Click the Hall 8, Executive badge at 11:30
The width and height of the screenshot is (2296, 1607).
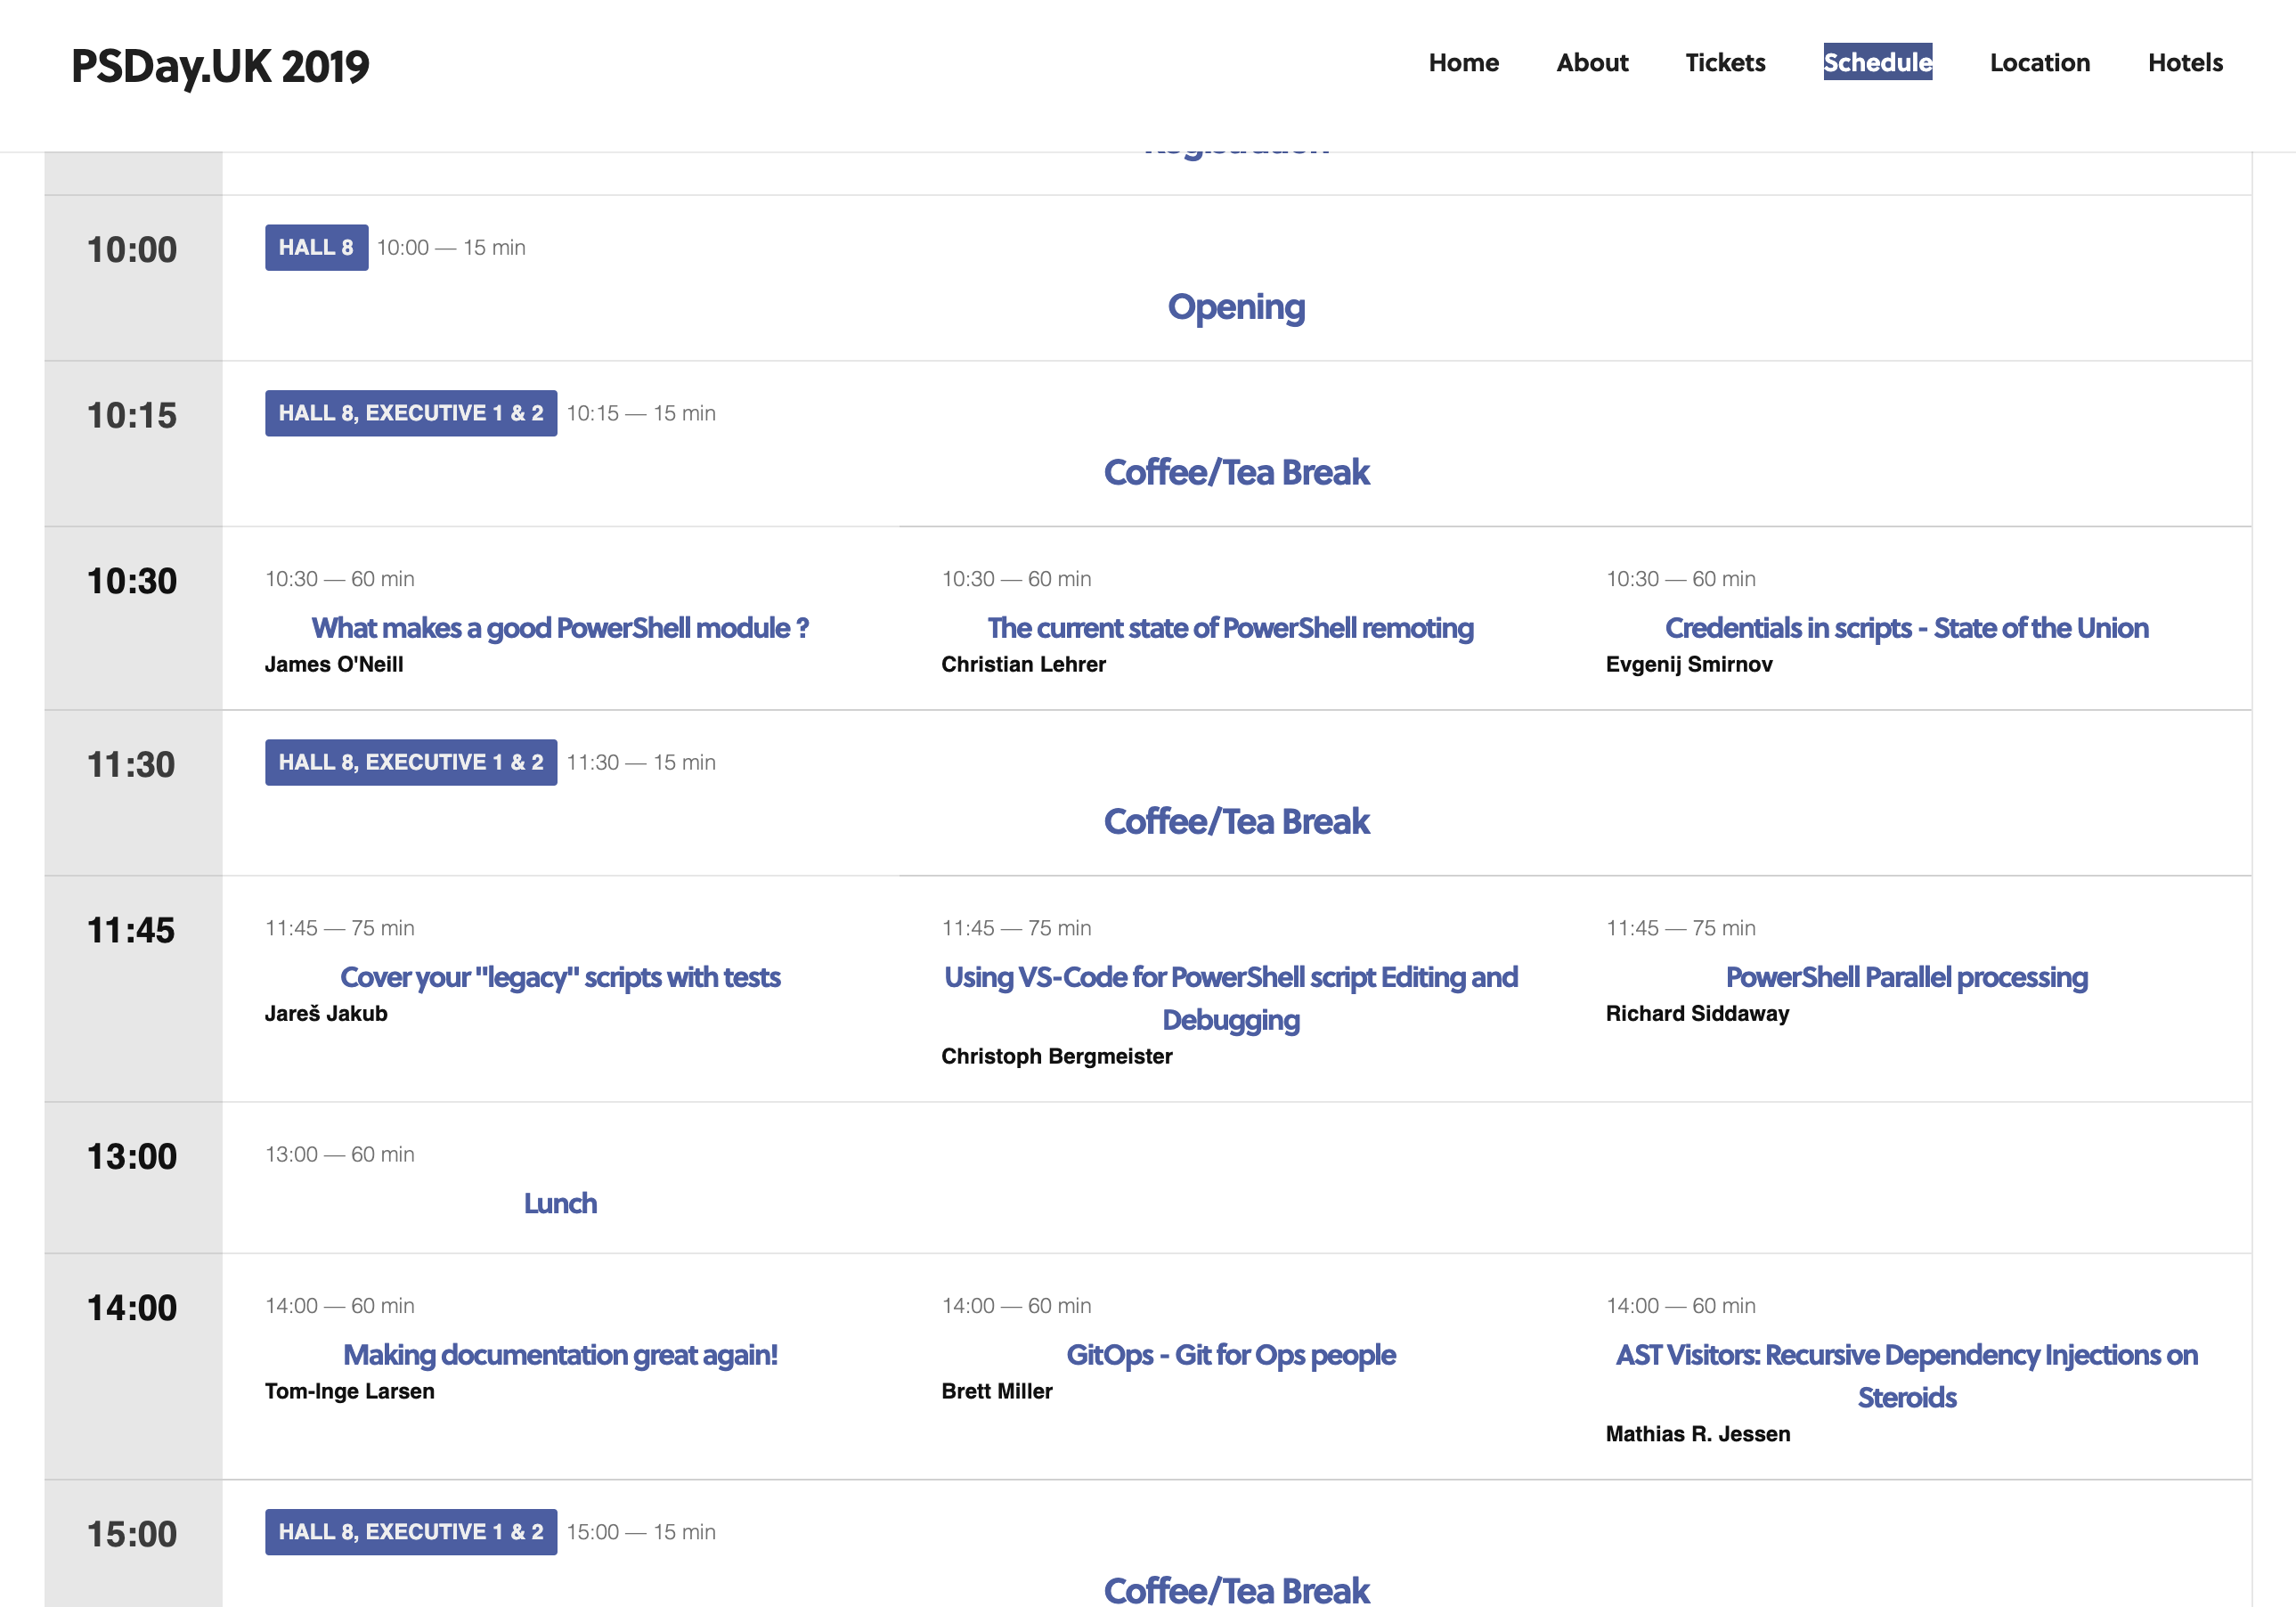click(411, 762)
